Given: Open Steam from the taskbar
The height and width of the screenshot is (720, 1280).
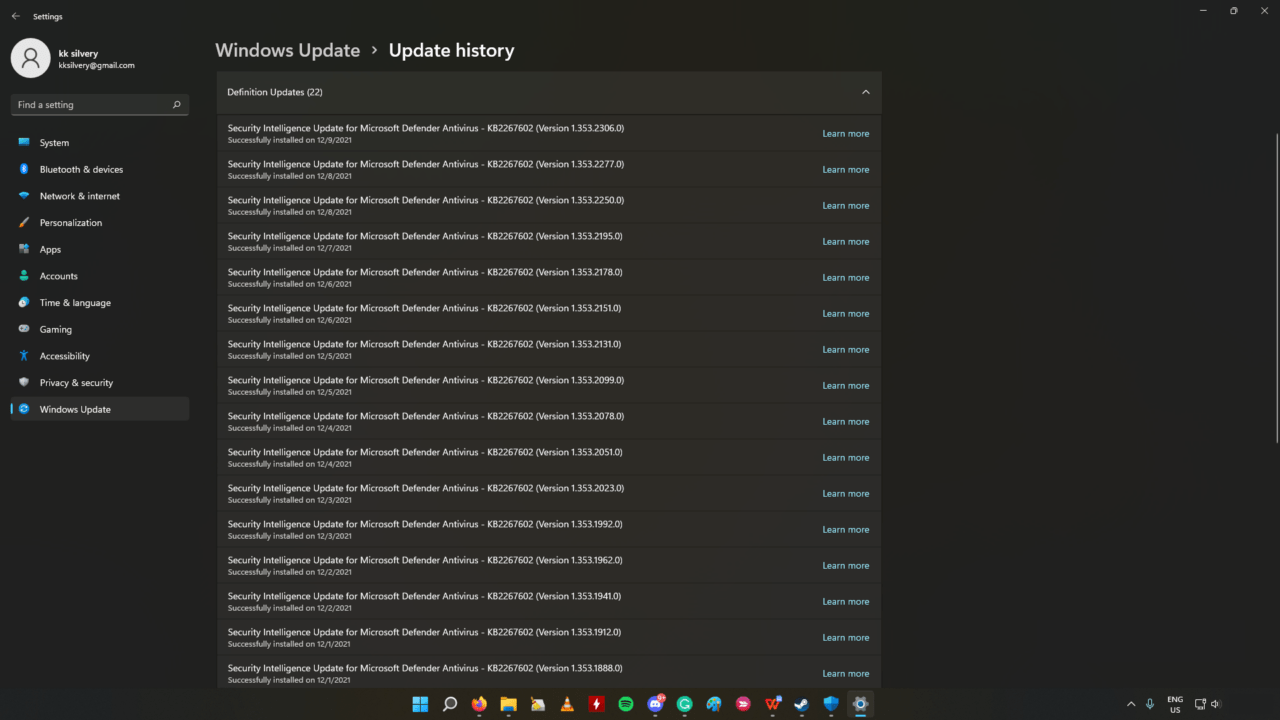Looking at the screenshot, I should tap(801, 704).
